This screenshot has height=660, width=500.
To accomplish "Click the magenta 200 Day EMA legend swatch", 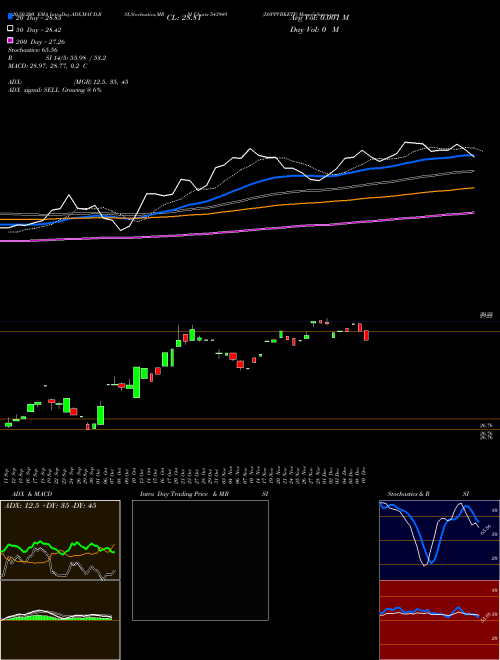I will coord(10,40).
